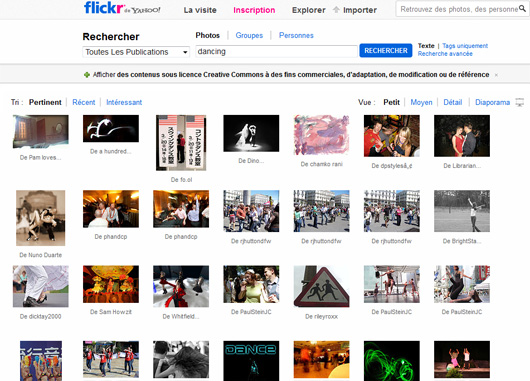The height and width of the screenshot is (381, 530).
Task: Switch to the Personnes tab
Action: (296, 35)
